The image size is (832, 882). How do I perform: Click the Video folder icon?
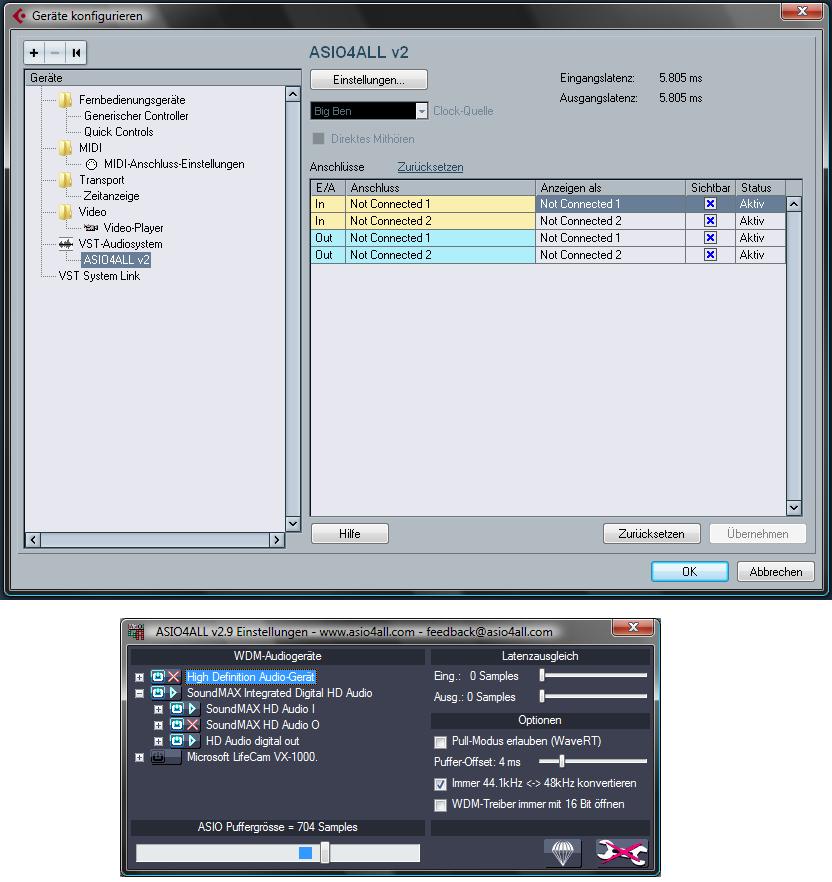65,212
